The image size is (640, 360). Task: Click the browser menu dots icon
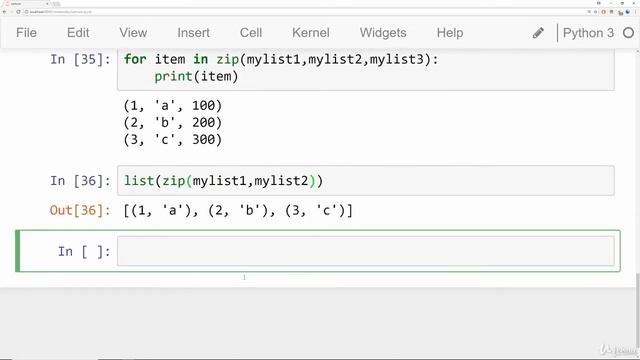pos(636,12)
